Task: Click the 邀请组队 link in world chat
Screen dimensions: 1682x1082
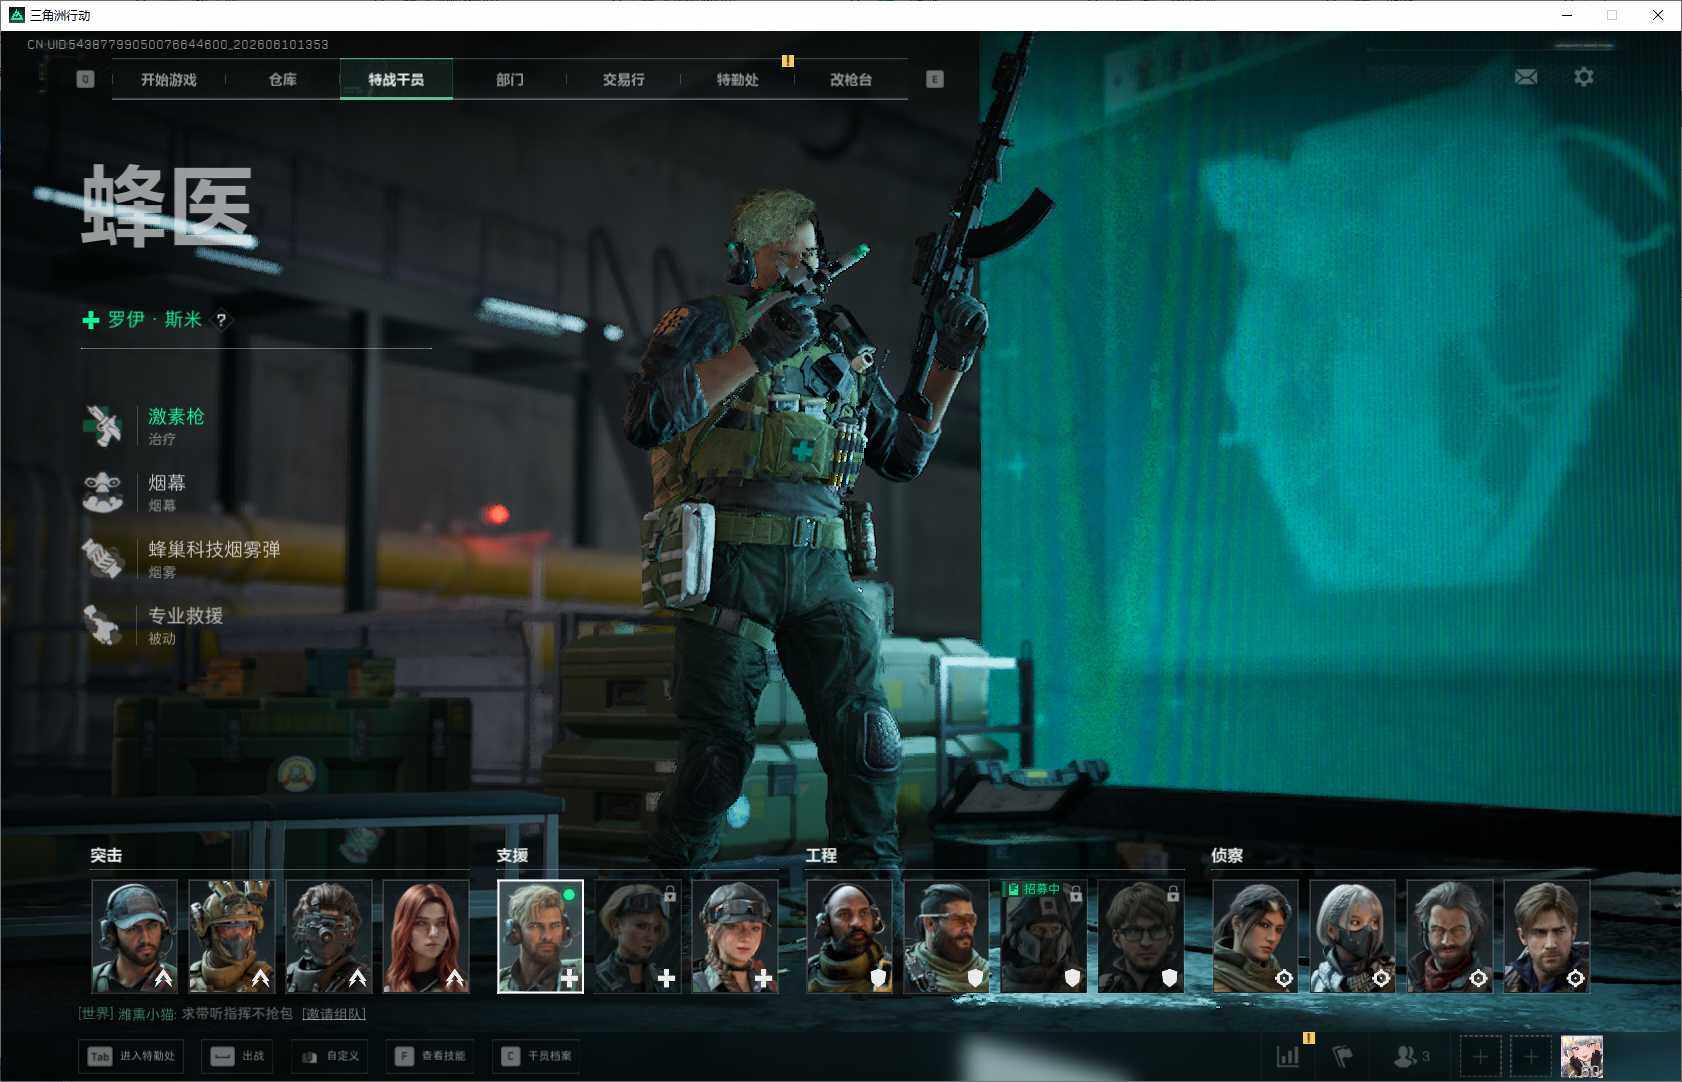Action: coord(334,1014)
